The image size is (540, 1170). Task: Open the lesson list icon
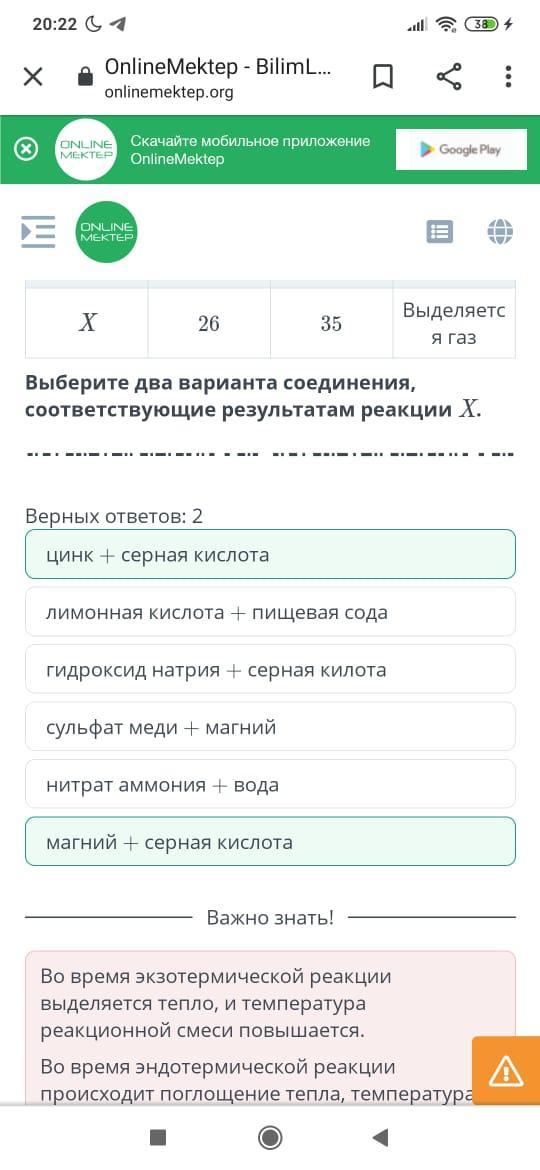coord(439,232)
